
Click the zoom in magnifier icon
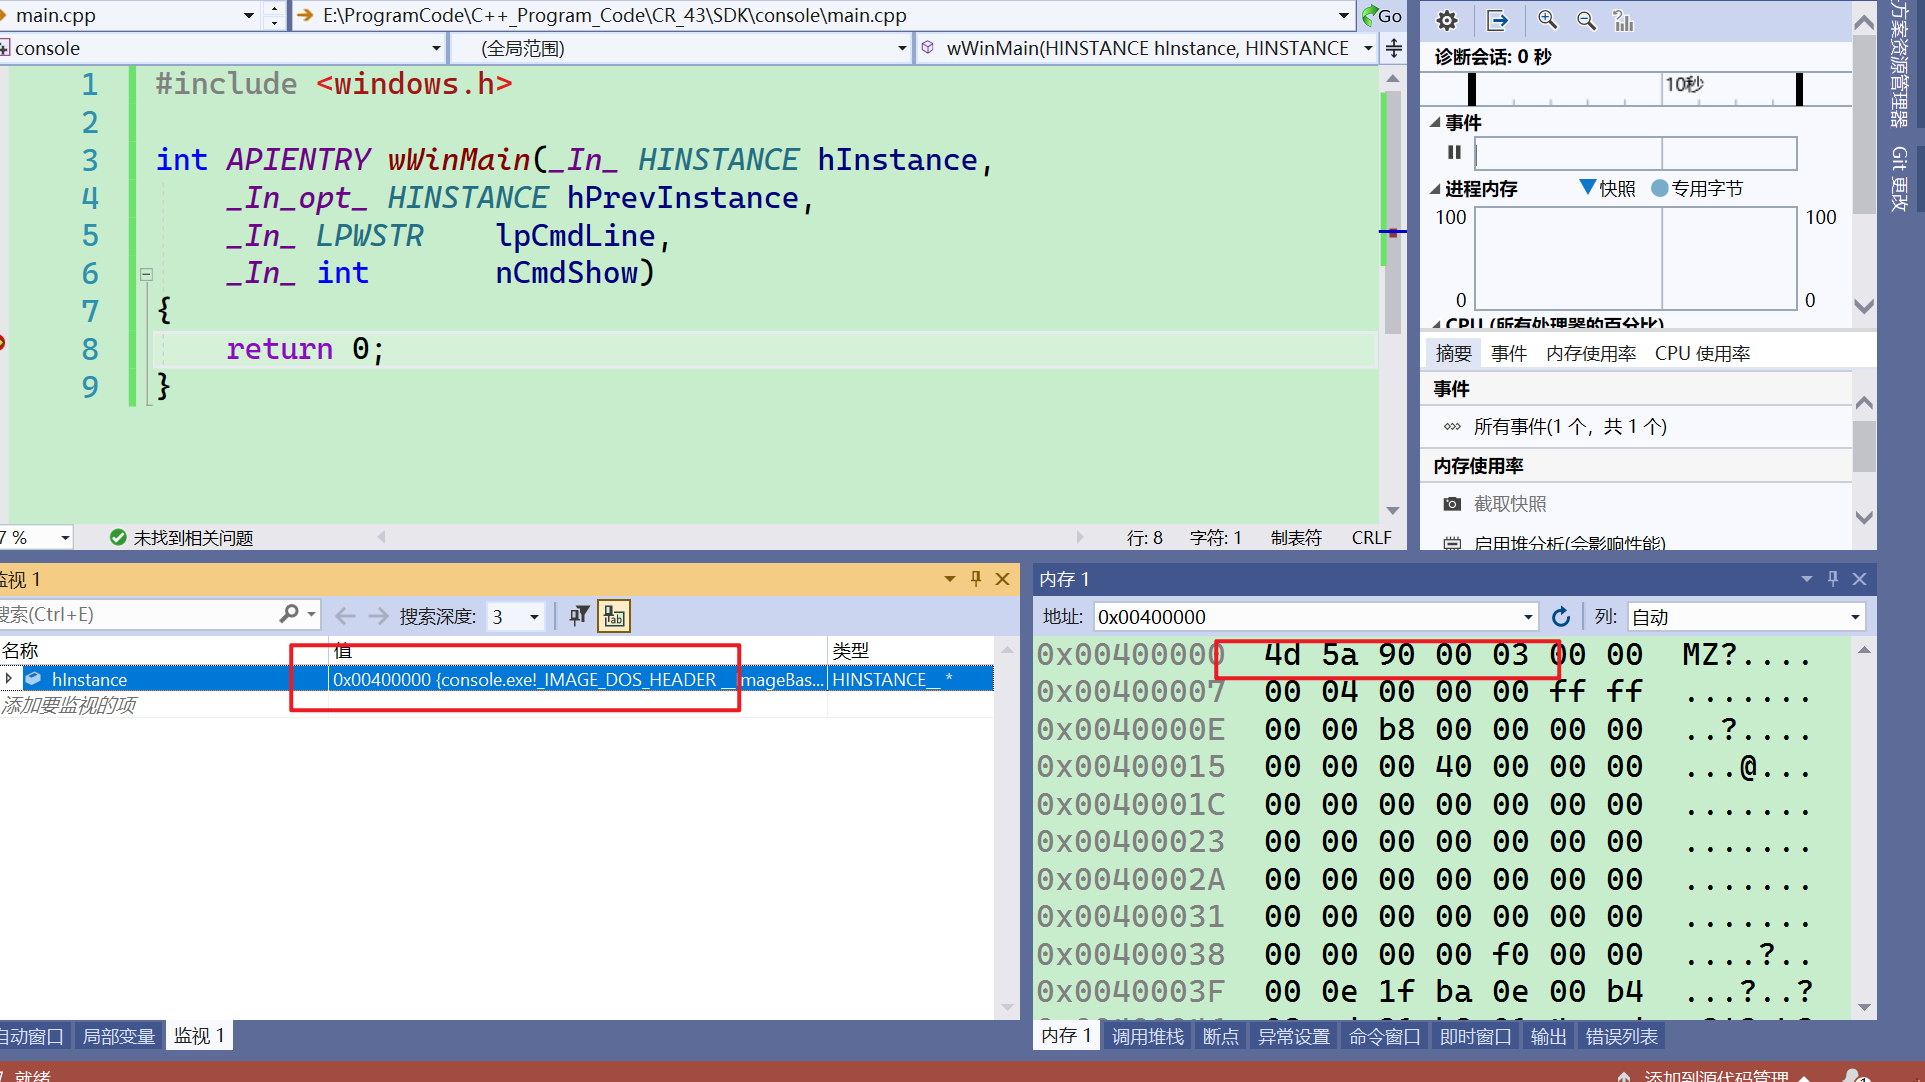click(1548, 21)
